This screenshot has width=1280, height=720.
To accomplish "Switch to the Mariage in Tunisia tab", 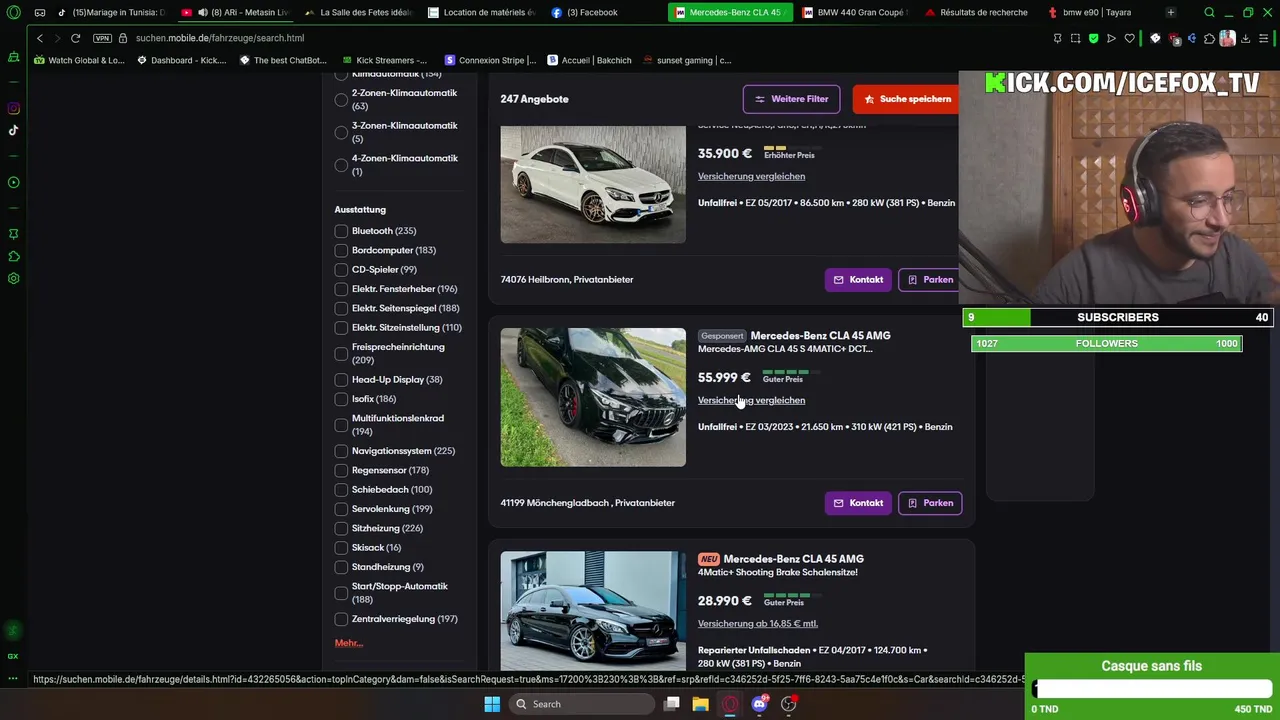I will (x=111, y=13).
